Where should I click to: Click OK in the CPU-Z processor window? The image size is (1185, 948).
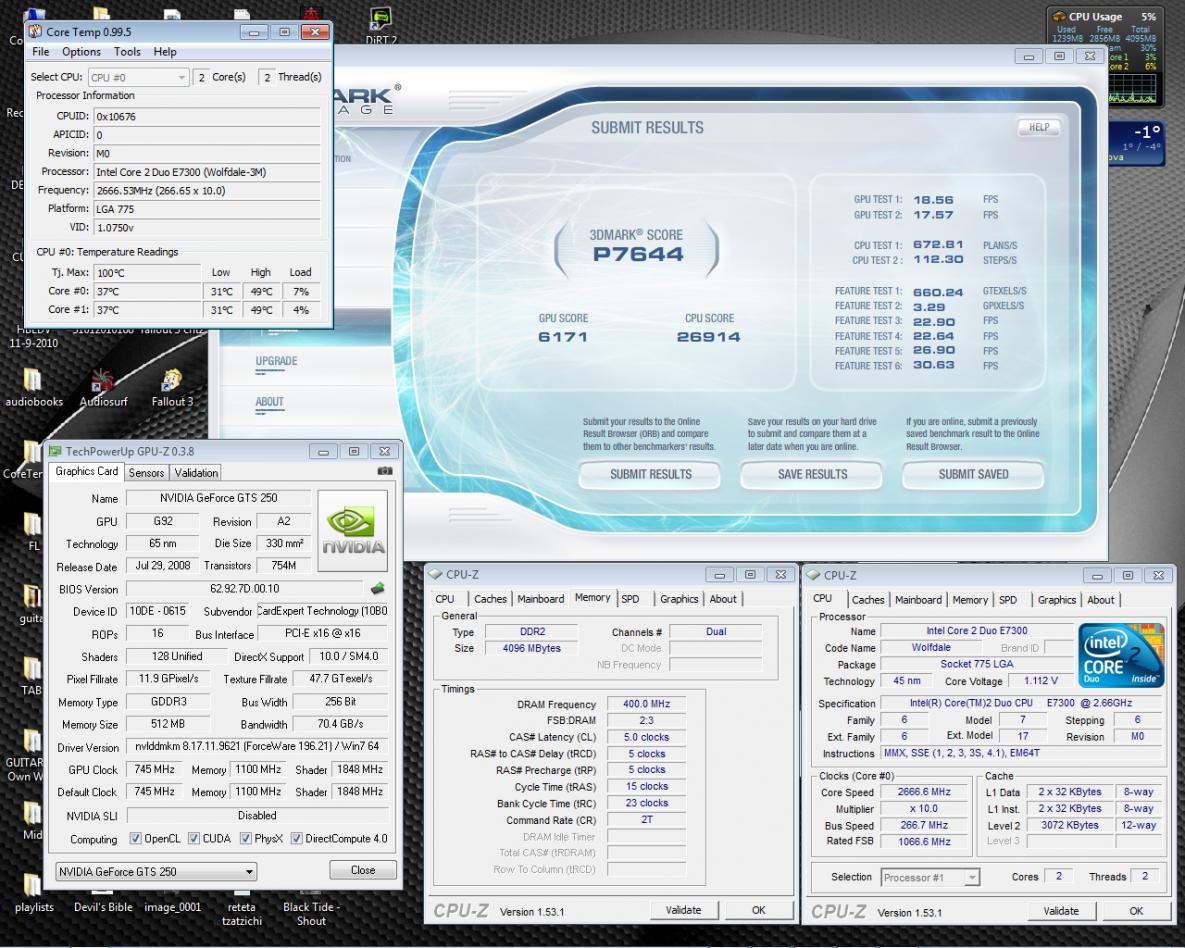click(1136, 911)
